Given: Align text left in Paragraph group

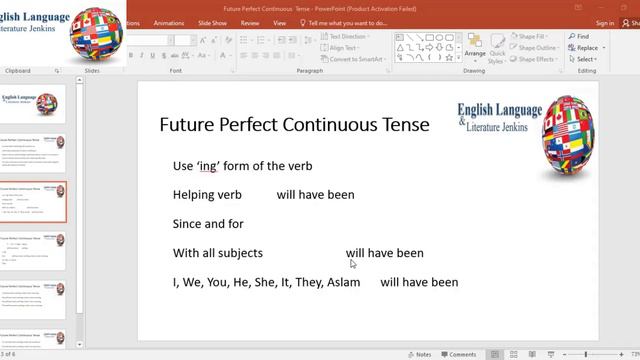Looking at the screenshot, I should (x=244, y=56).
